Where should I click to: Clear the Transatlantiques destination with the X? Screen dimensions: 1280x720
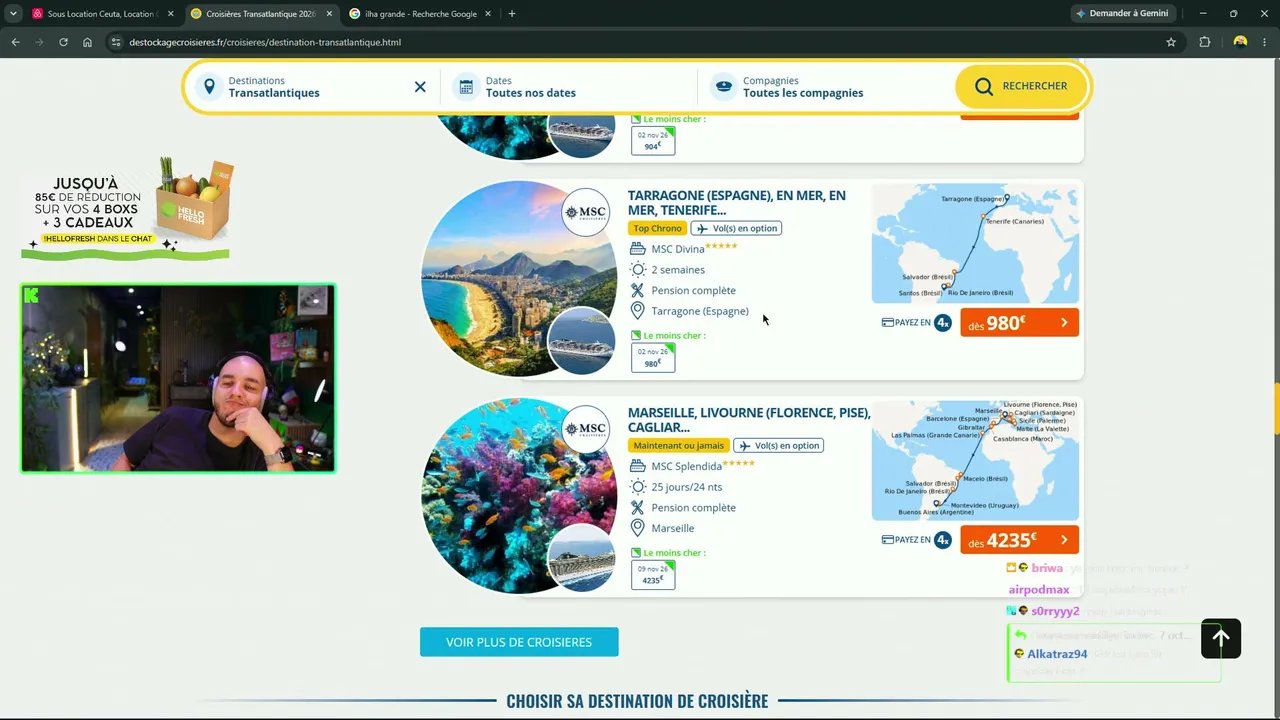click(420, 87)
